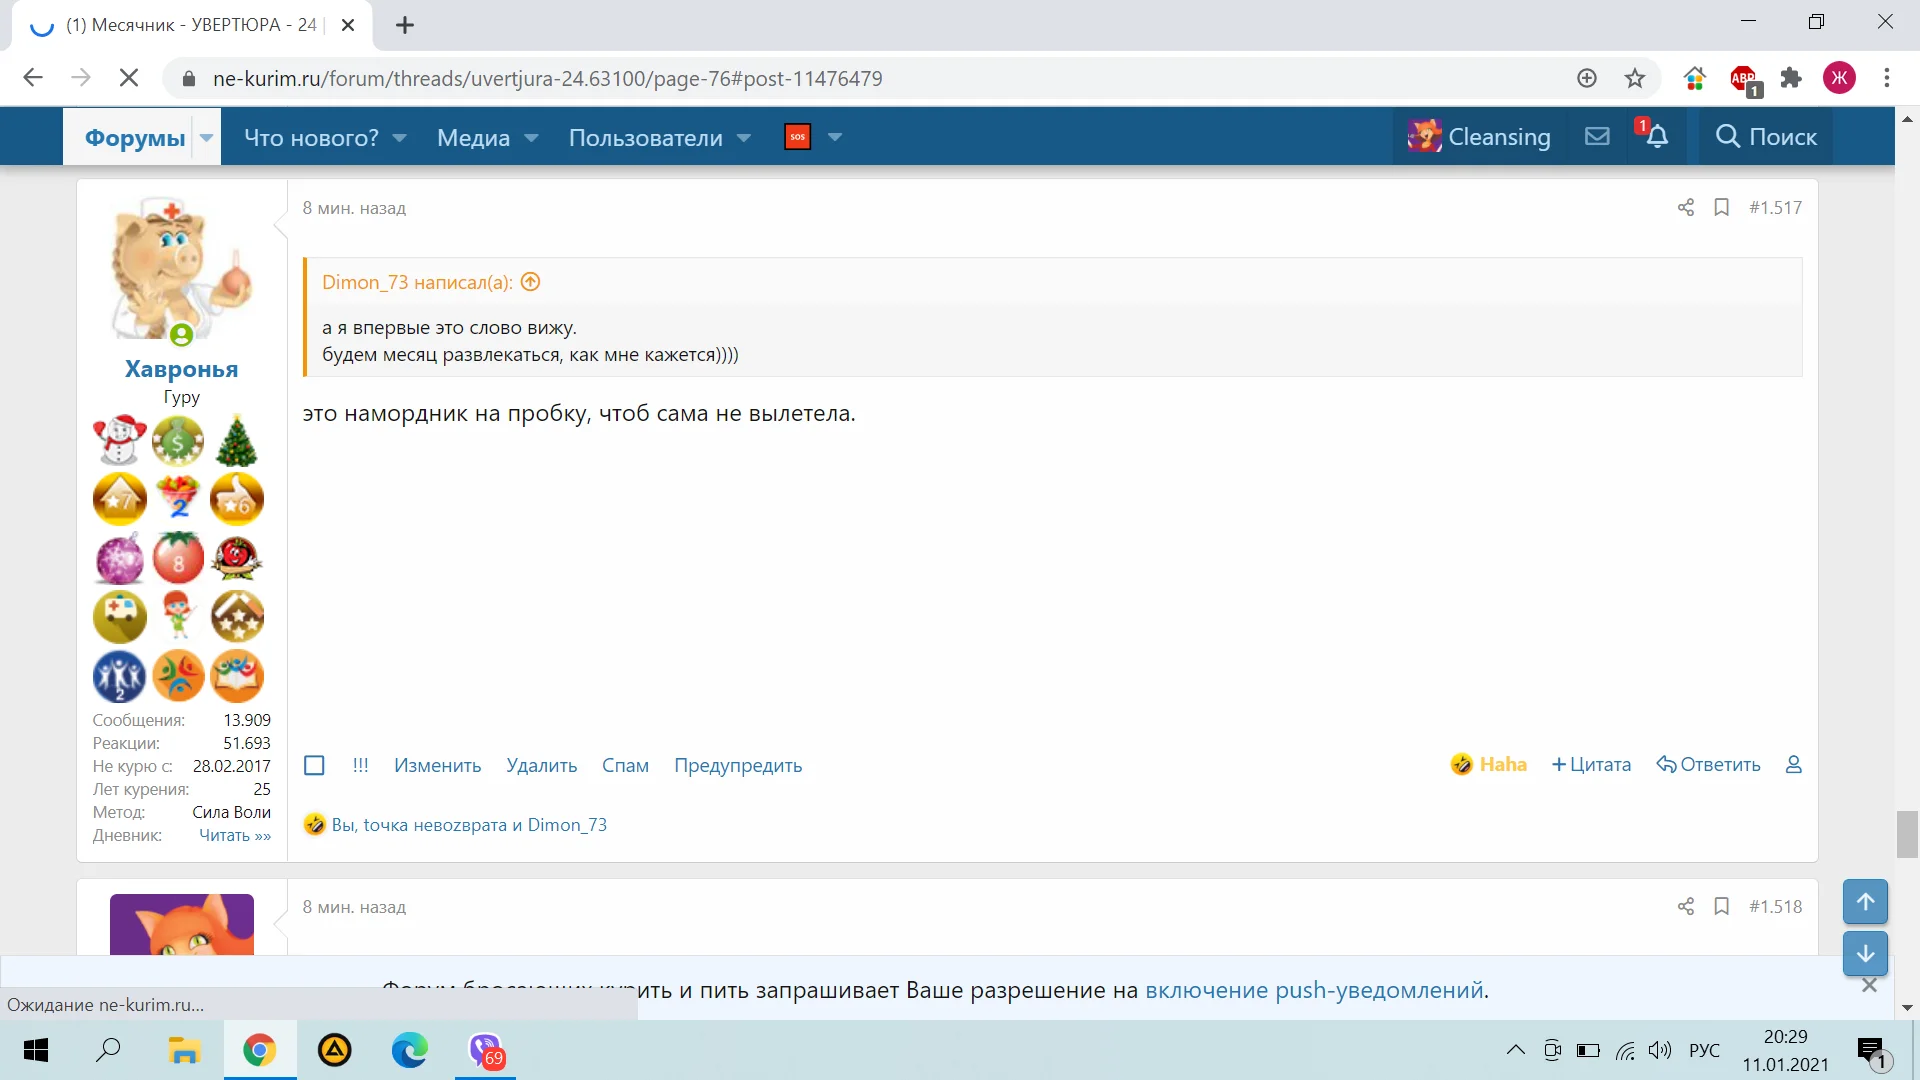1920x1080 pixels.
Task: Click the Ответить reply link
Action: [x=1708, y=765]
